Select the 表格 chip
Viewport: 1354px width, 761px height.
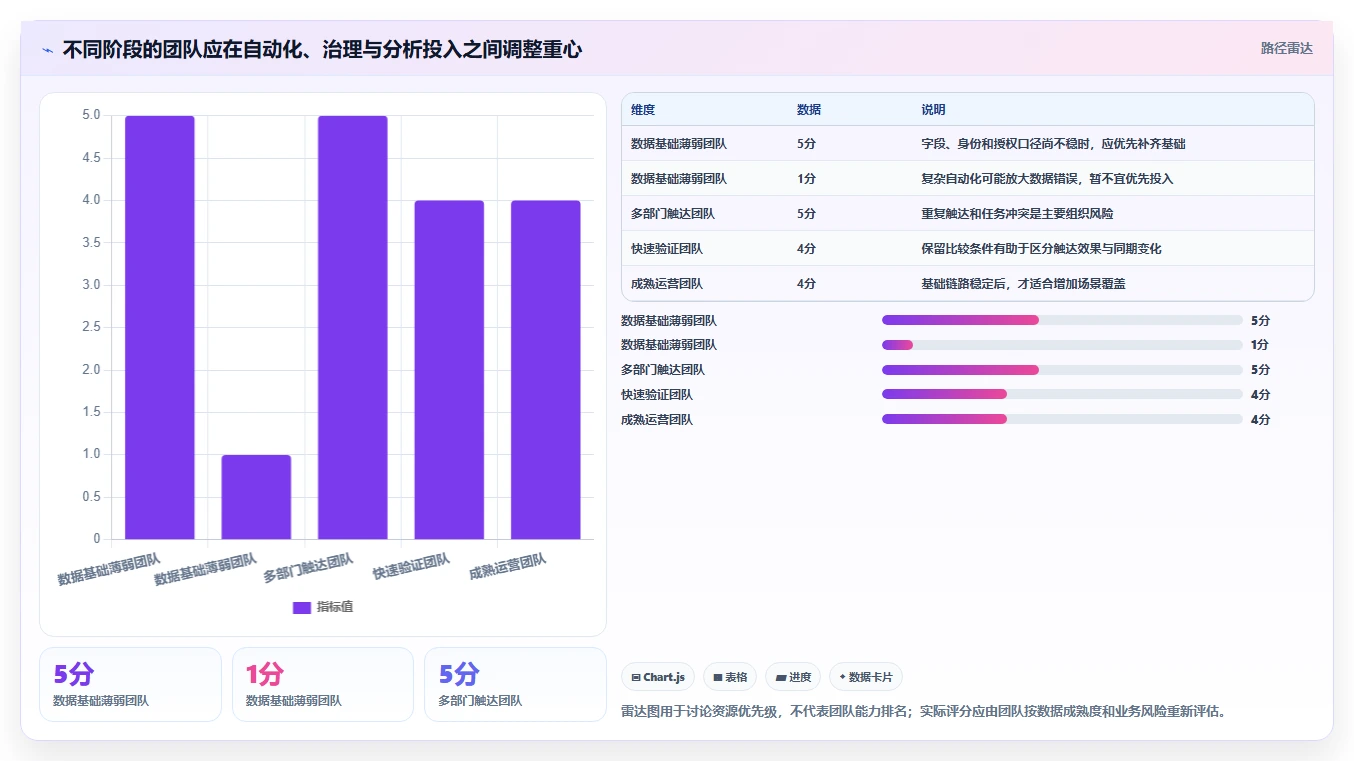click(730, 677)
